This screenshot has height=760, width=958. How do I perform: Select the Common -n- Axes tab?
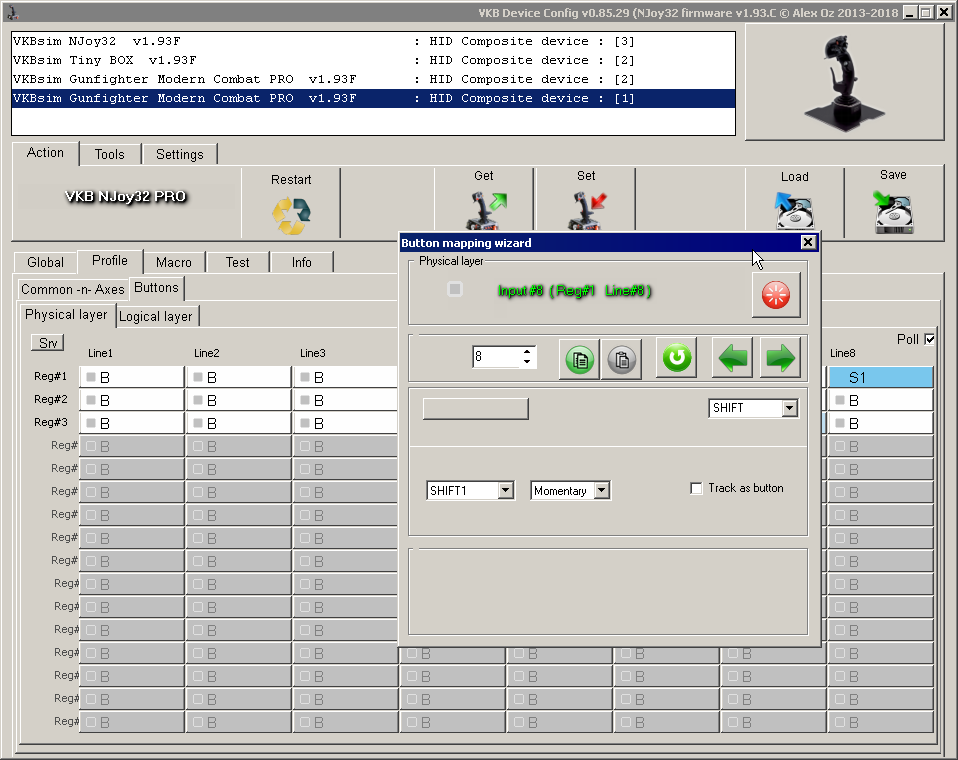73,289
